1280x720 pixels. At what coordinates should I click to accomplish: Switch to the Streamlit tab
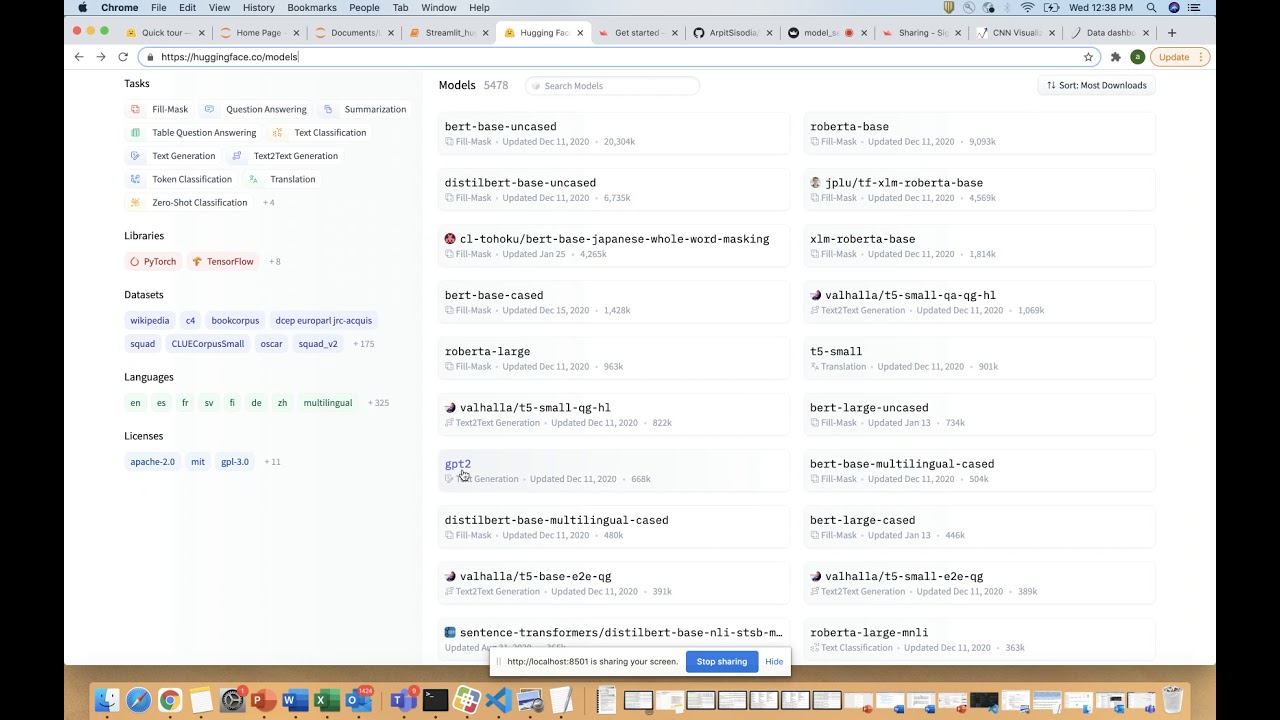tap(449, 32)
